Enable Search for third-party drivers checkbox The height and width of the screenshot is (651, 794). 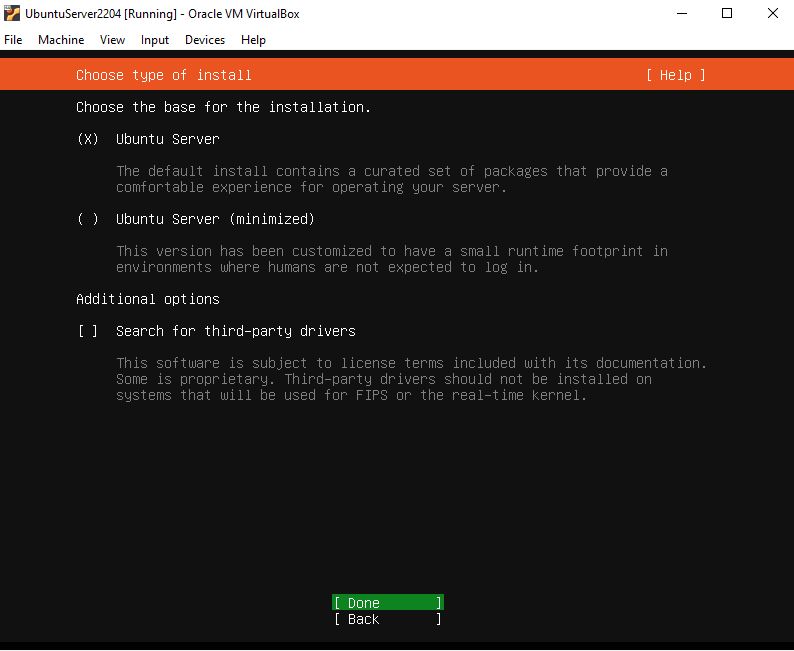tap(88, 331)
